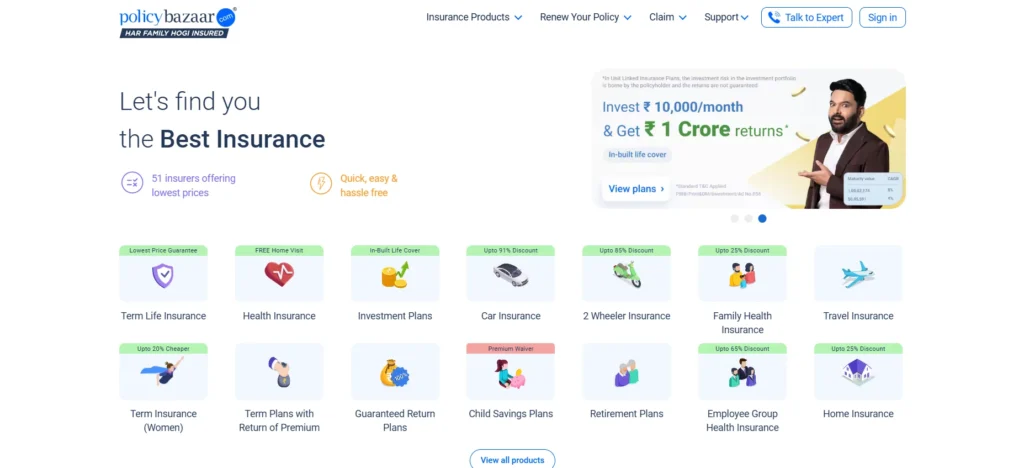Select the third active banner dot
The width and height of the screenshot is (1024, 468).
(x=762, y=219)
